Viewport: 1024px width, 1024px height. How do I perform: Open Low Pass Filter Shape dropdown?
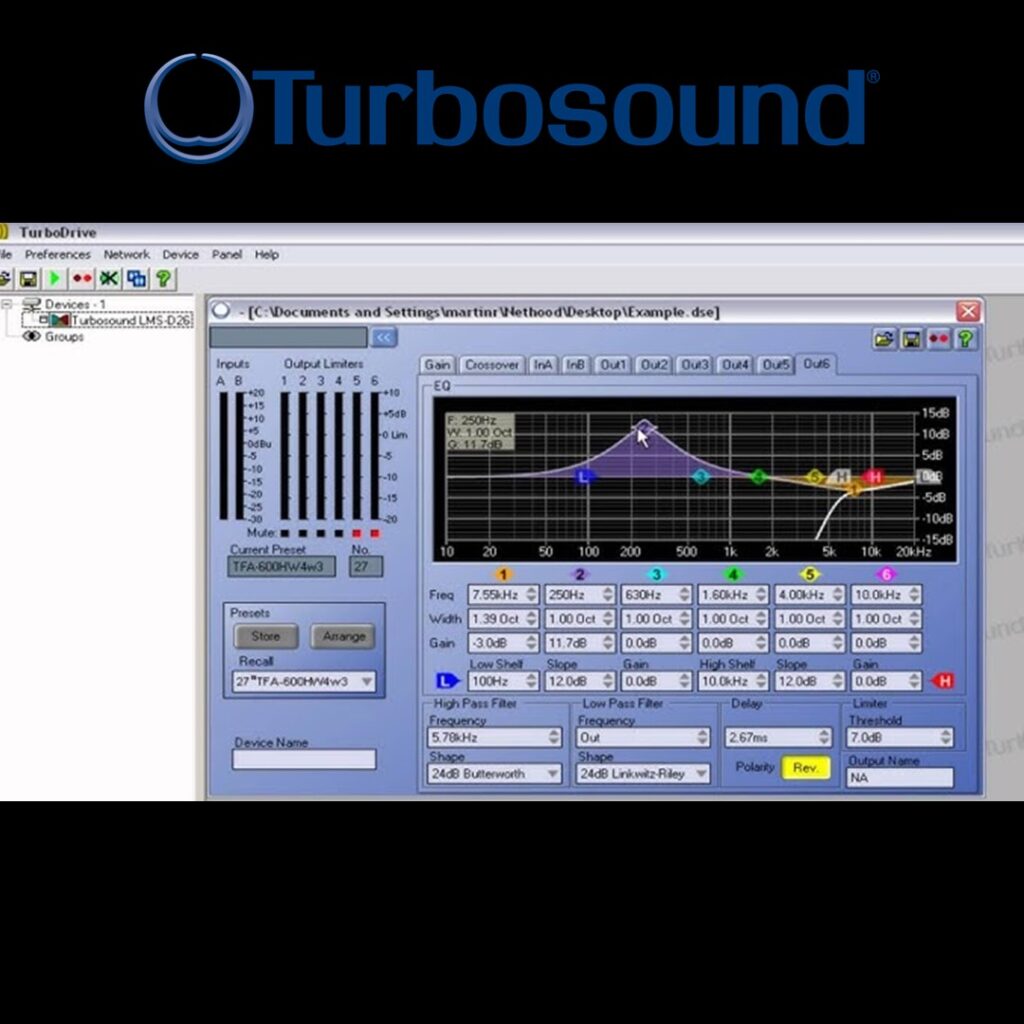[x=702, y=774]
